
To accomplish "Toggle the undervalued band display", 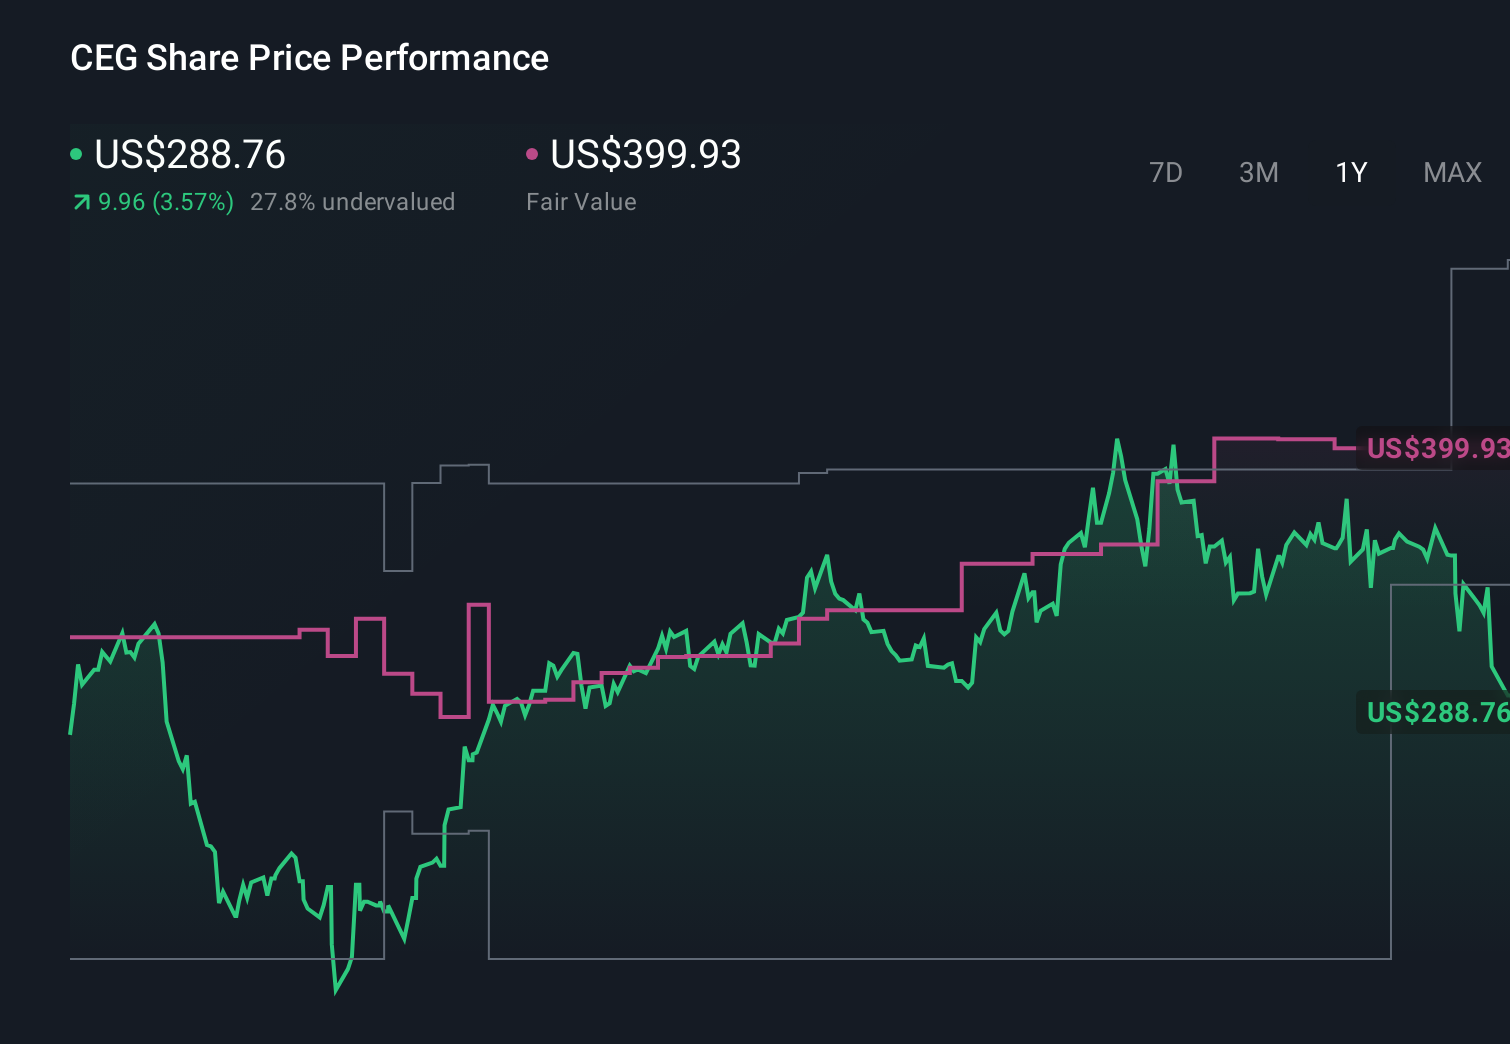I will click(354, 201).
